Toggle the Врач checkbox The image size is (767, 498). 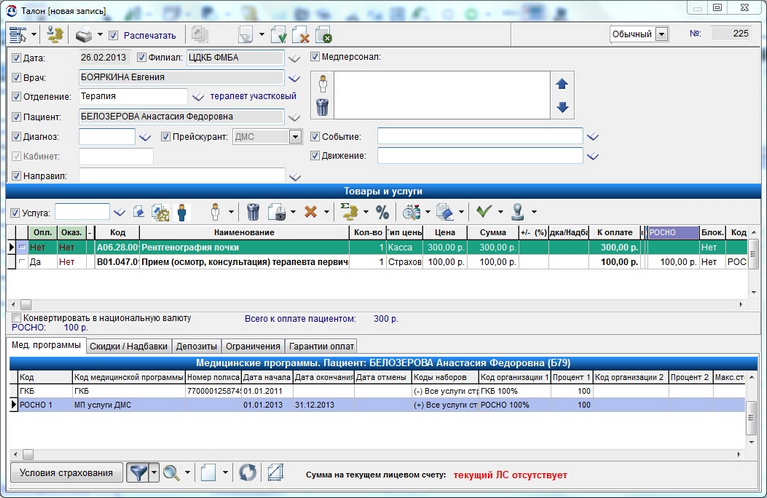[x=17, y=78]
